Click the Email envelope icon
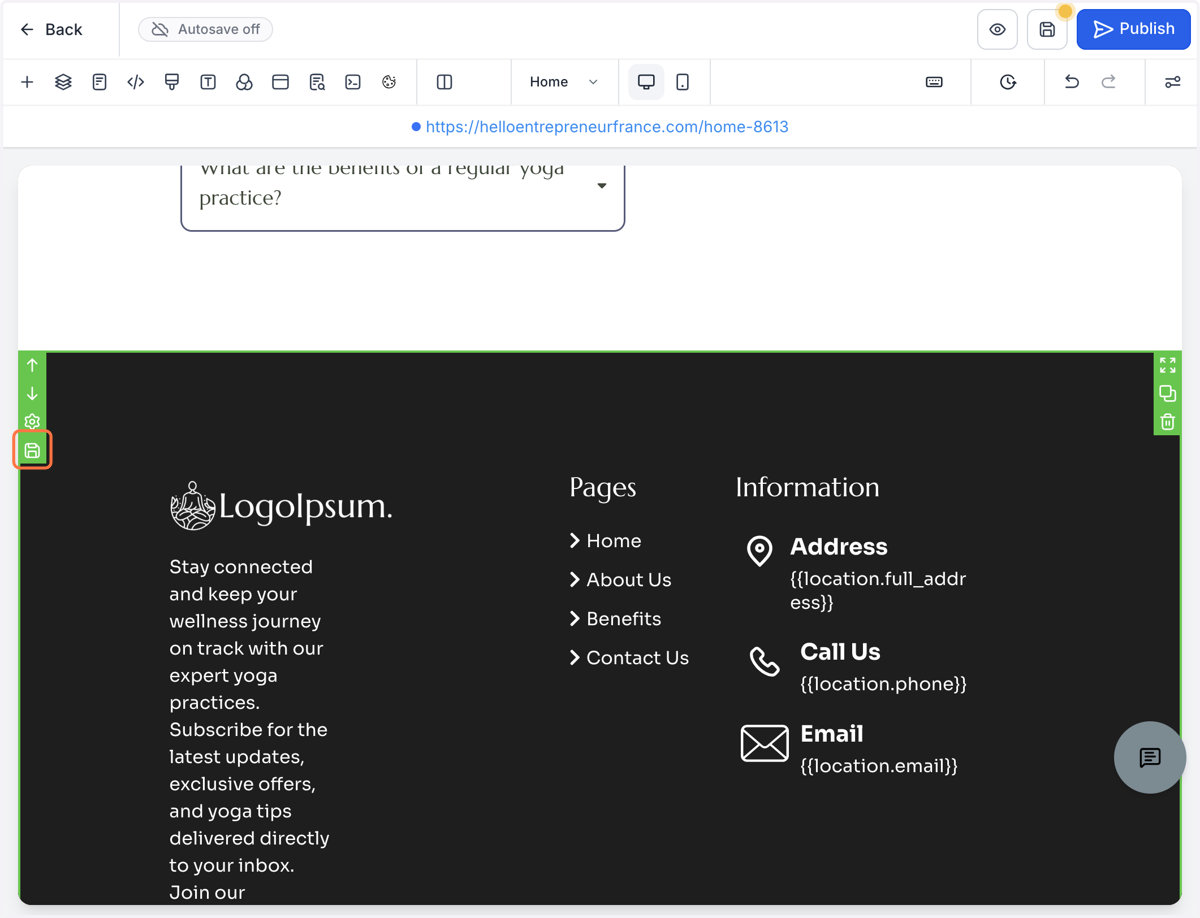 (x=765, y=744)
